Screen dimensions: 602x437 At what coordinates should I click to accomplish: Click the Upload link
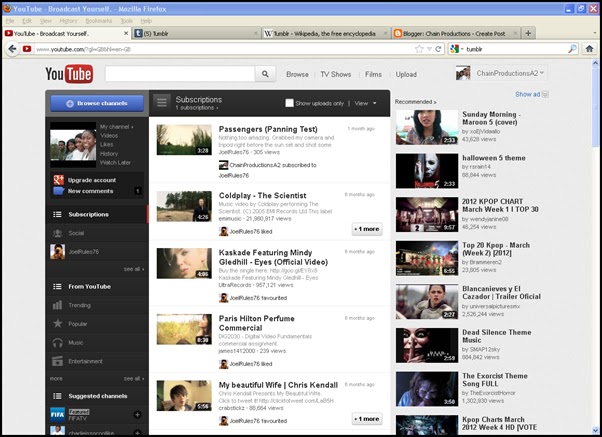click(406, 74)
